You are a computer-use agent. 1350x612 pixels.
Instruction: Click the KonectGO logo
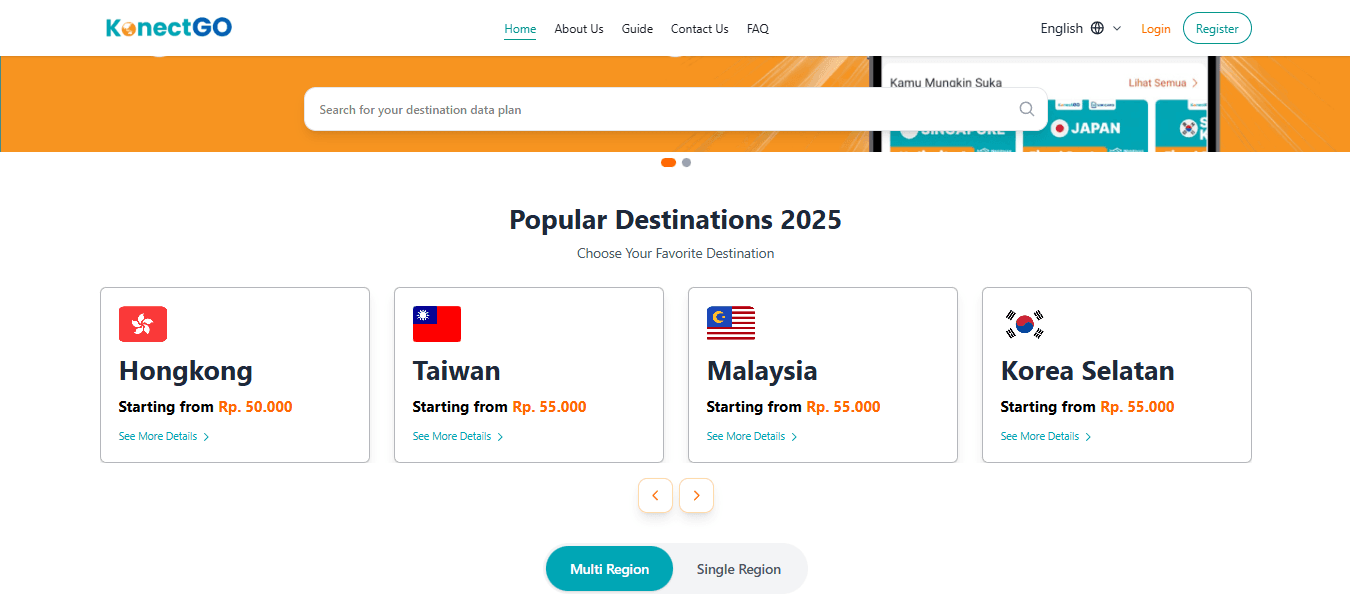point(169,28)
